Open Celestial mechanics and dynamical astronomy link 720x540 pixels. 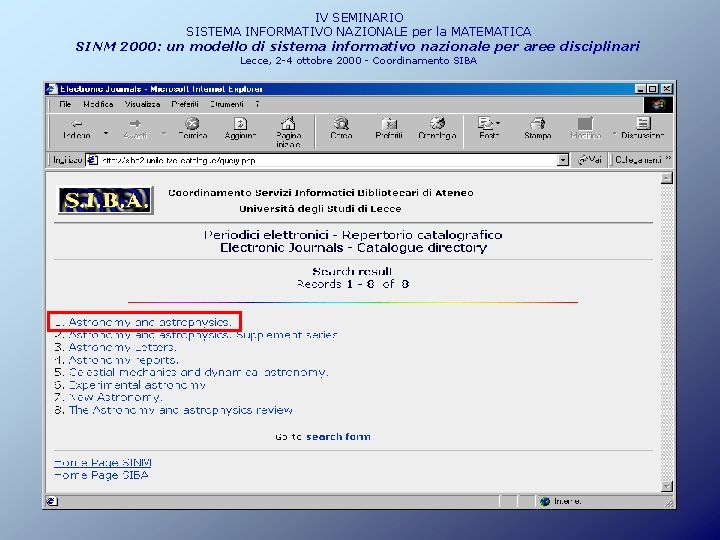pyautogui.click(x=198, y=372)
